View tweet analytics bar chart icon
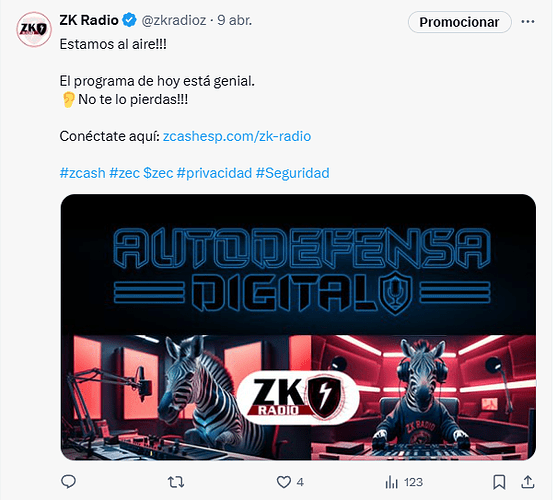Screen dimensions: 557x500 click(391, 482)
